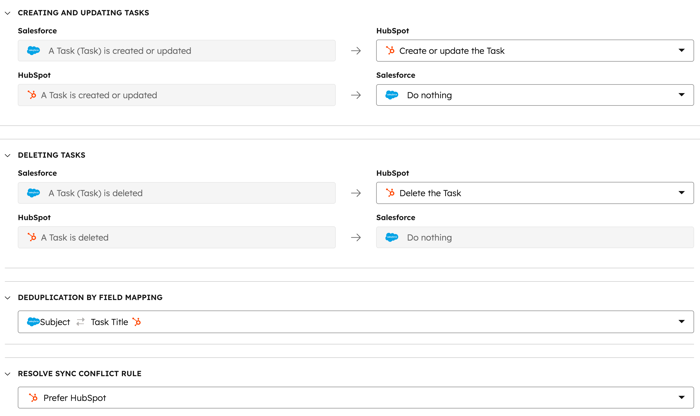Click the arrow after 'A Task is created or updated'
Viewport: 700px width, 416px height.
point(356,95)
